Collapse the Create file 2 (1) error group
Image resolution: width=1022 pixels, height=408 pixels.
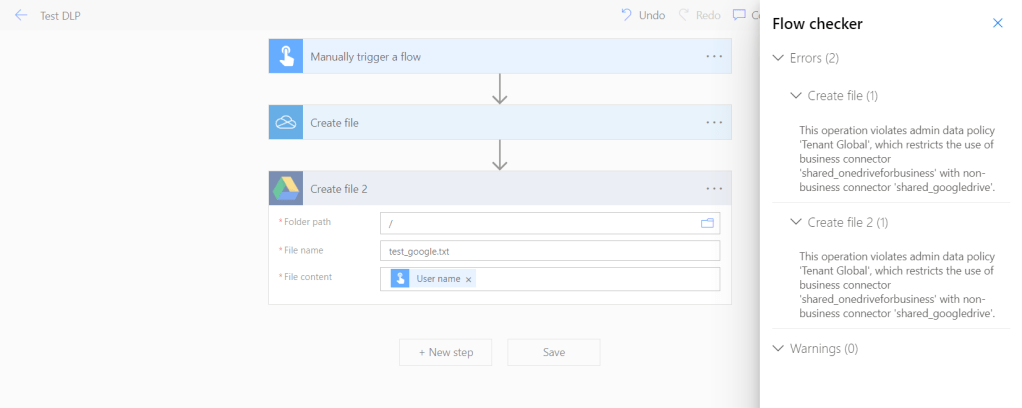coord(796,222)
